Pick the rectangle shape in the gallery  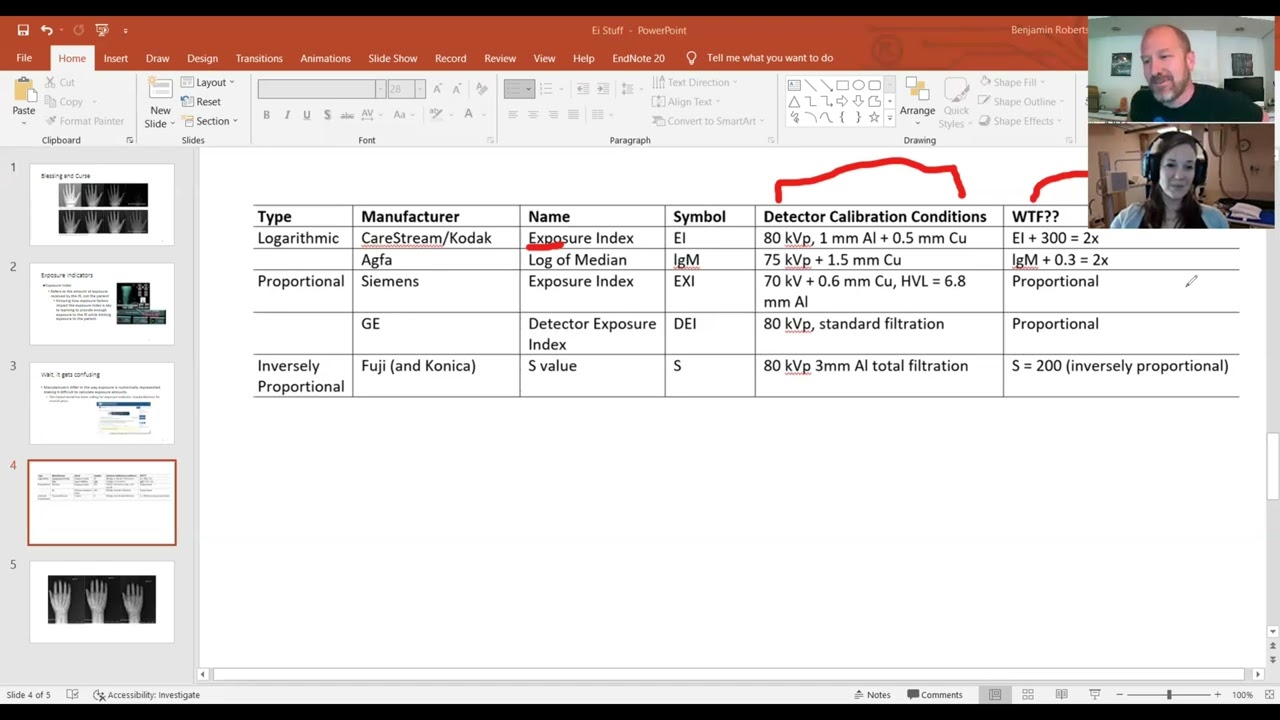(x=842, y=86)
